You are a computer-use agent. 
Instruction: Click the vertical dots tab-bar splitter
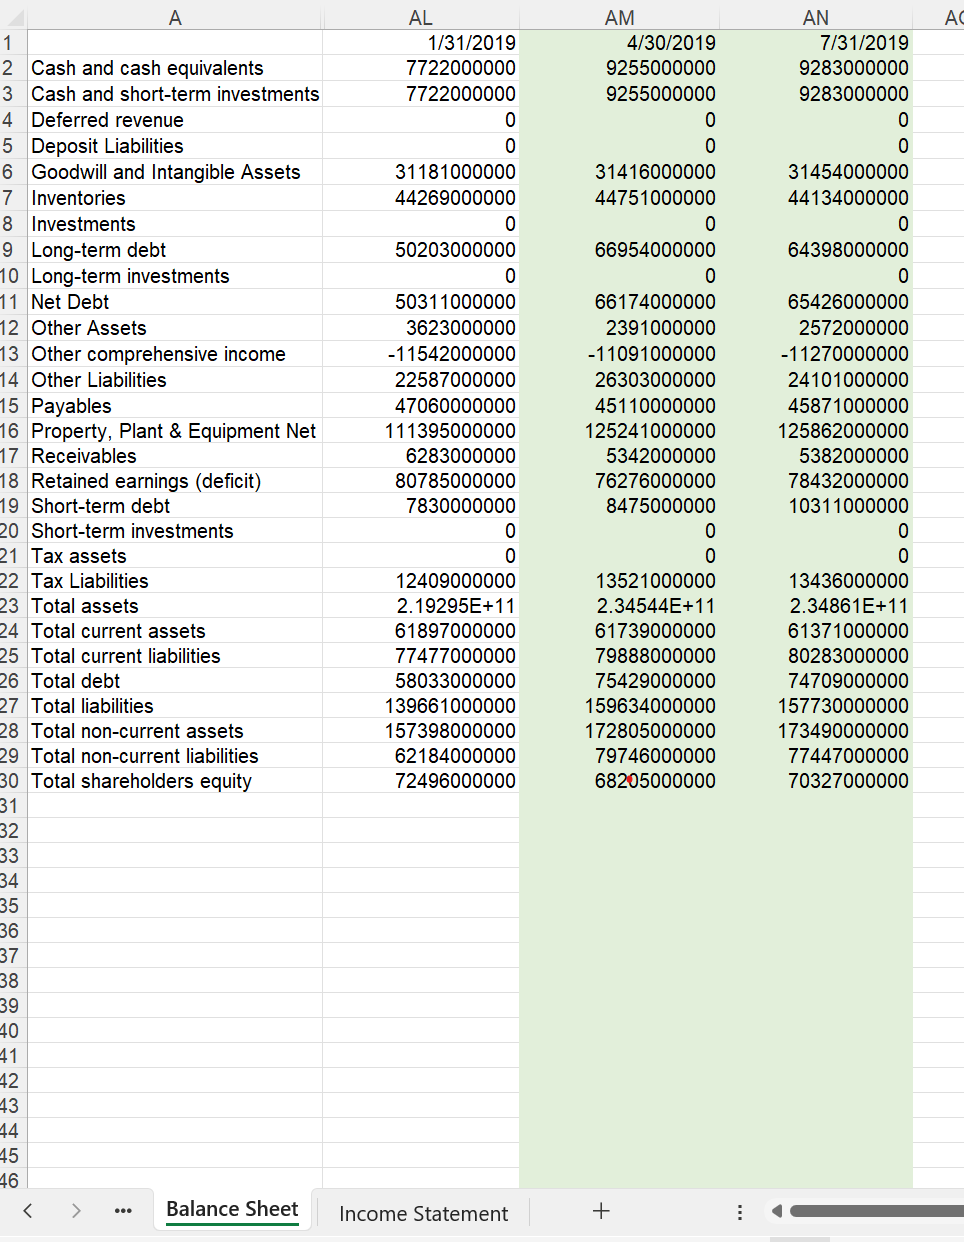739,1212
